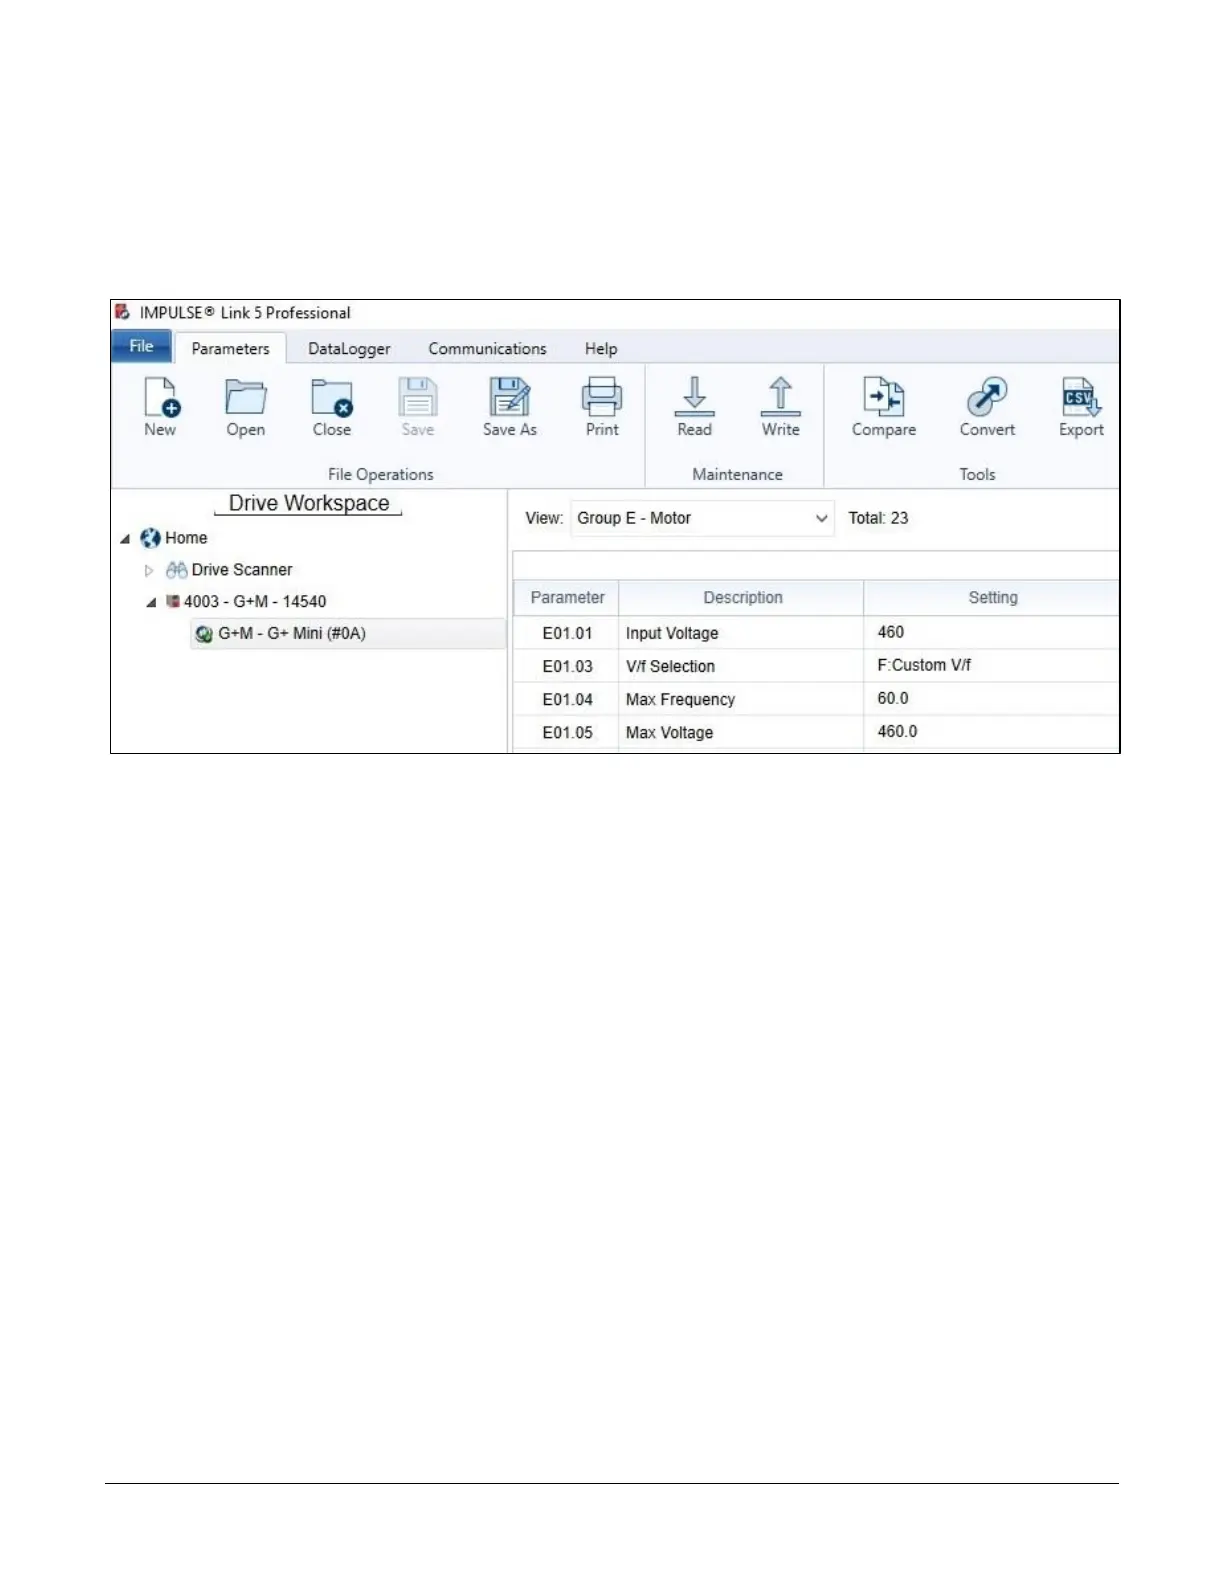Expand the Drive Scanner tree node
The height and width of the screenshot is (1584, 1224).
(x=149, y=570)
